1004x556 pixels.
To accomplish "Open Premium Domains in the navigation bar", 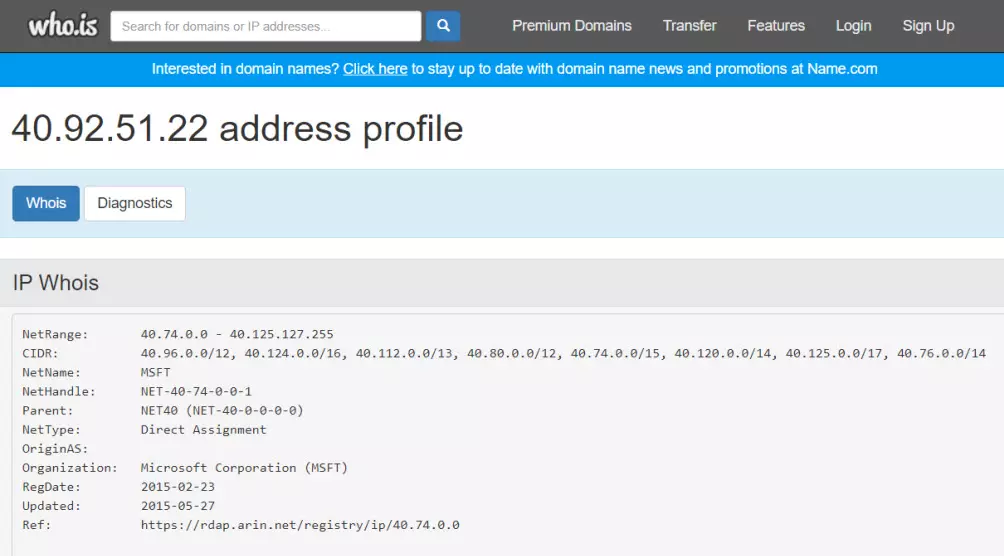I will [x=571, y=26].
